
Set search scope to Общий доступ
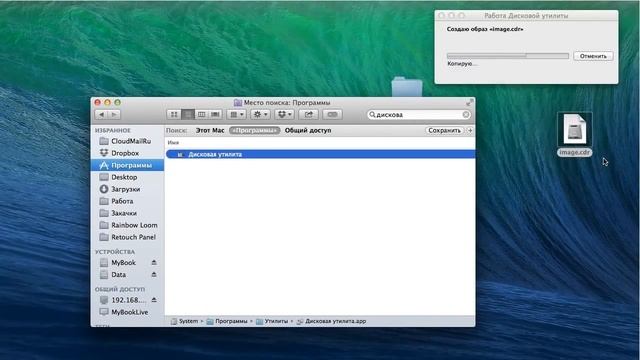coord(308,130)
